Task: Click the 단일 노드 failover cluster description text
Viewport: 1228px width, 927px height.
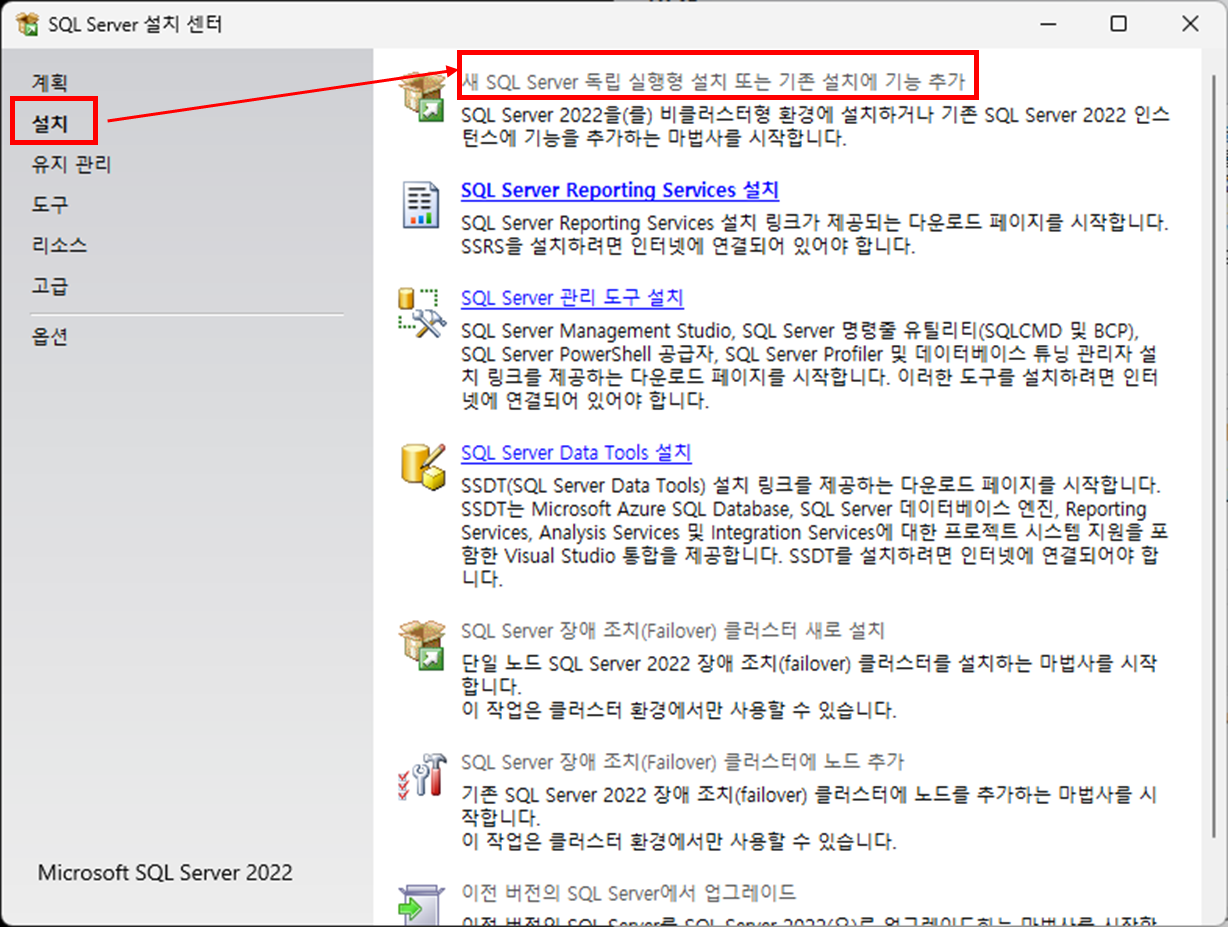Action: [x=809, y=687]
